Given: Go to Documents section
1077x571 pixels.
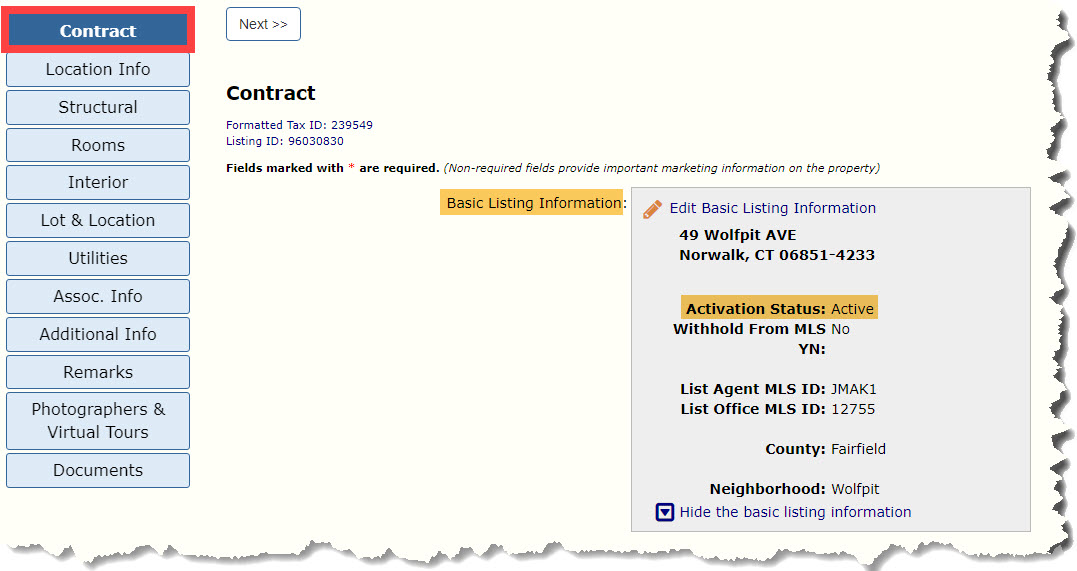Looking at the screenshot, I should click(98, 470).
